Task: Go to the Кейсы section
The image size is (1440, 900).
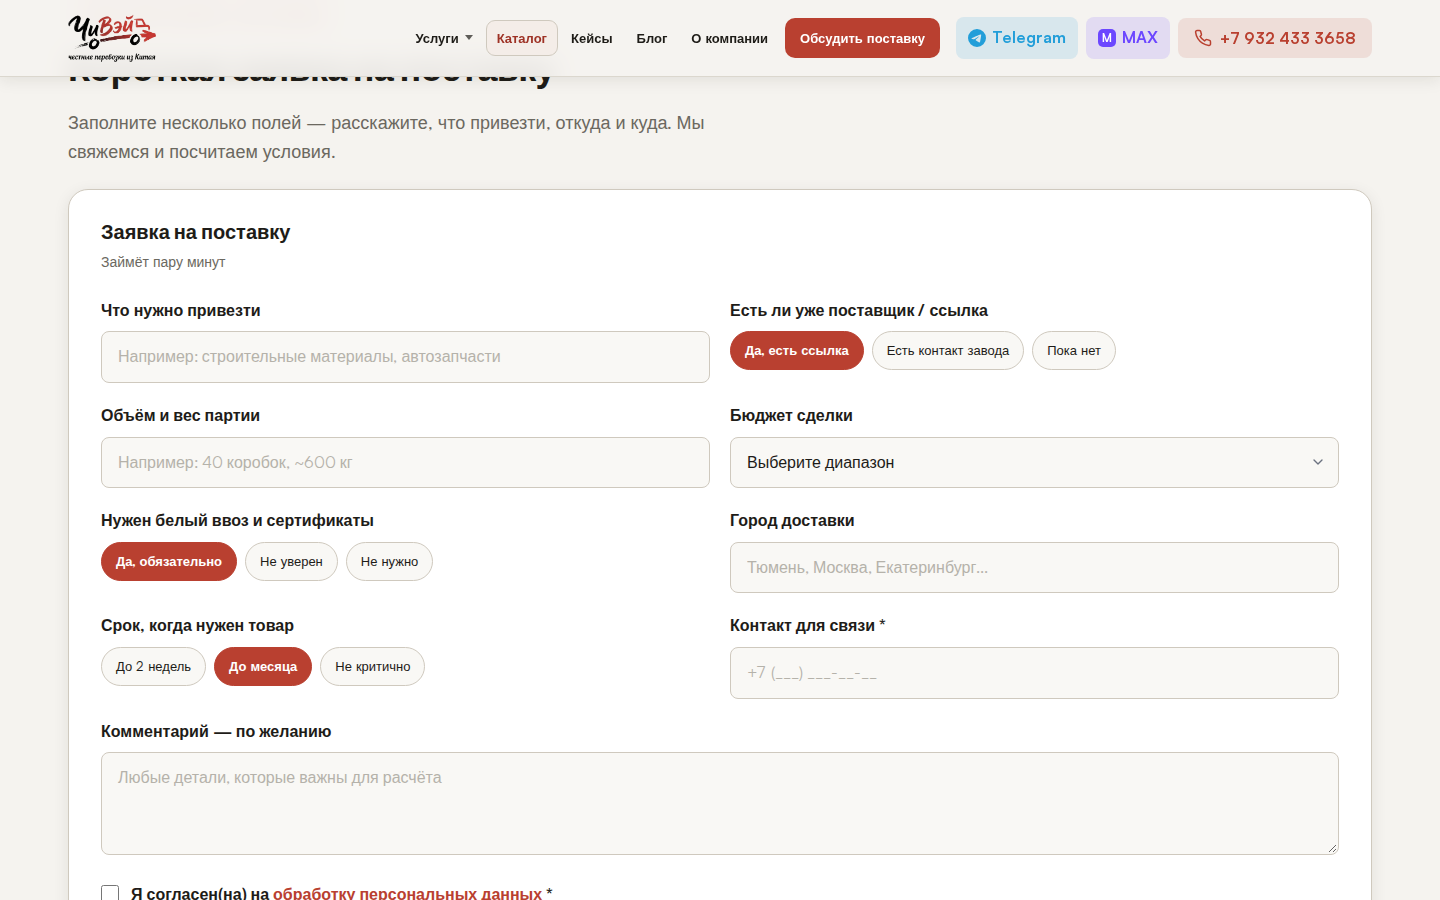Action: click(x=591, y=38)
